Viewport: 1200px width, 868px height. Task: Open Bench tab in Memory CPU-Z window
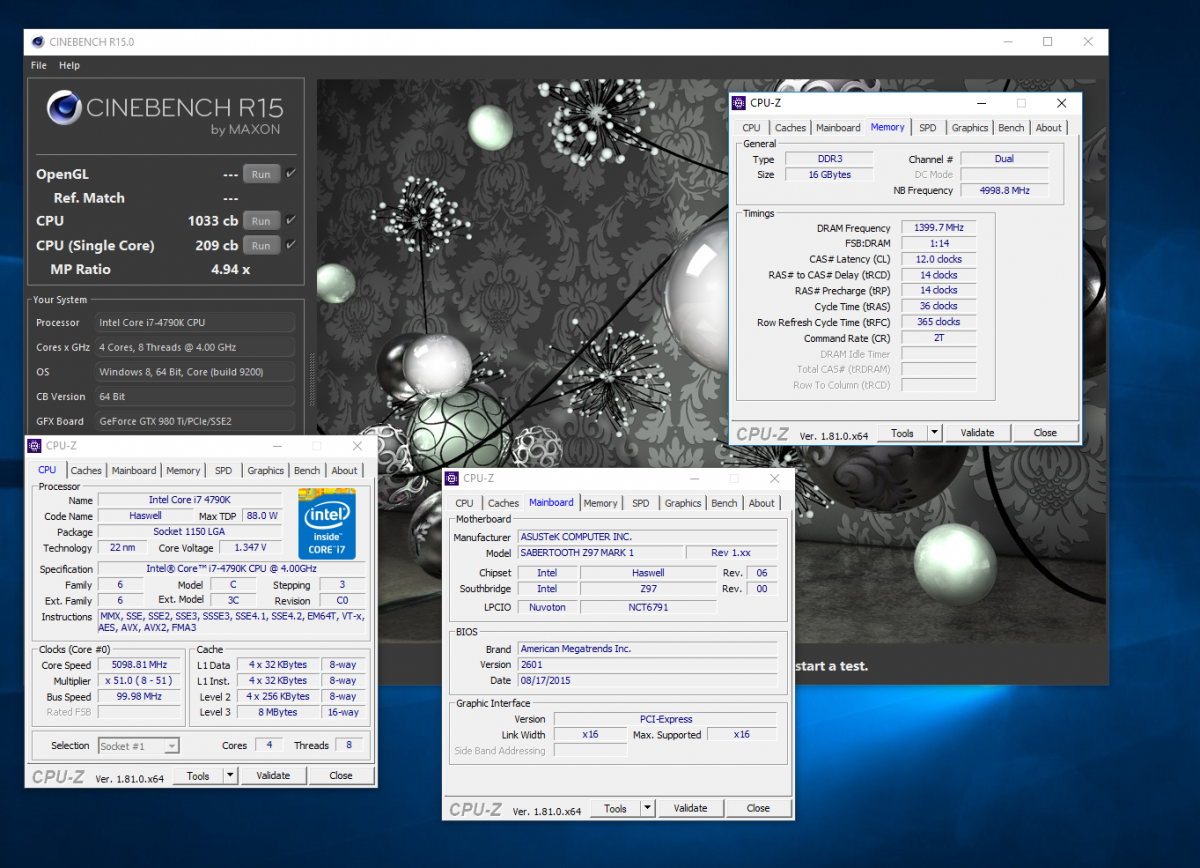(x=1012, y=128)
